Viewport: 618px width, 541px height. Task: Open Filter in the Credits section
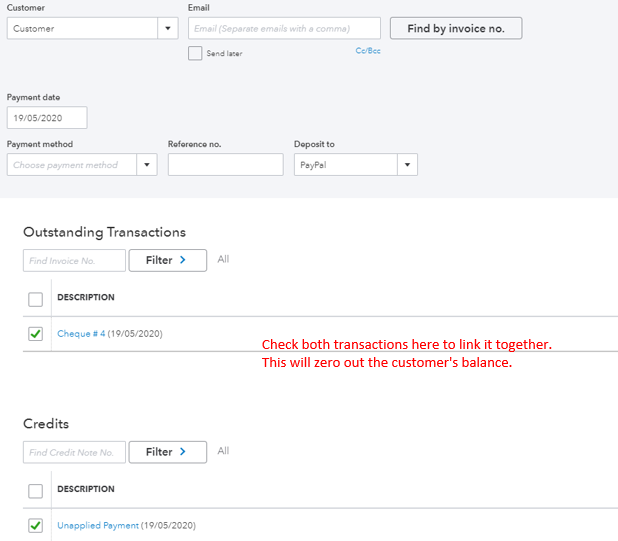pos(167,452)
